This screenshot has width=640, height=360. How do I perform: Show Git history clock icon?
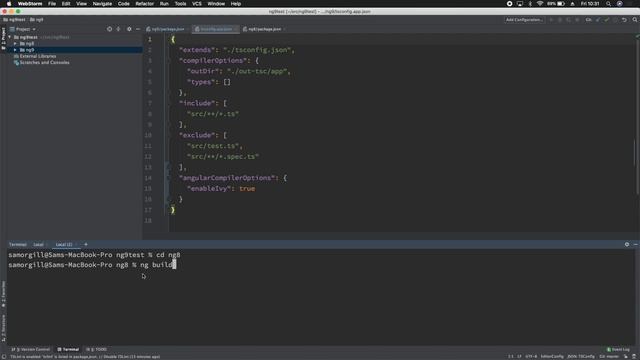(616, 20)
